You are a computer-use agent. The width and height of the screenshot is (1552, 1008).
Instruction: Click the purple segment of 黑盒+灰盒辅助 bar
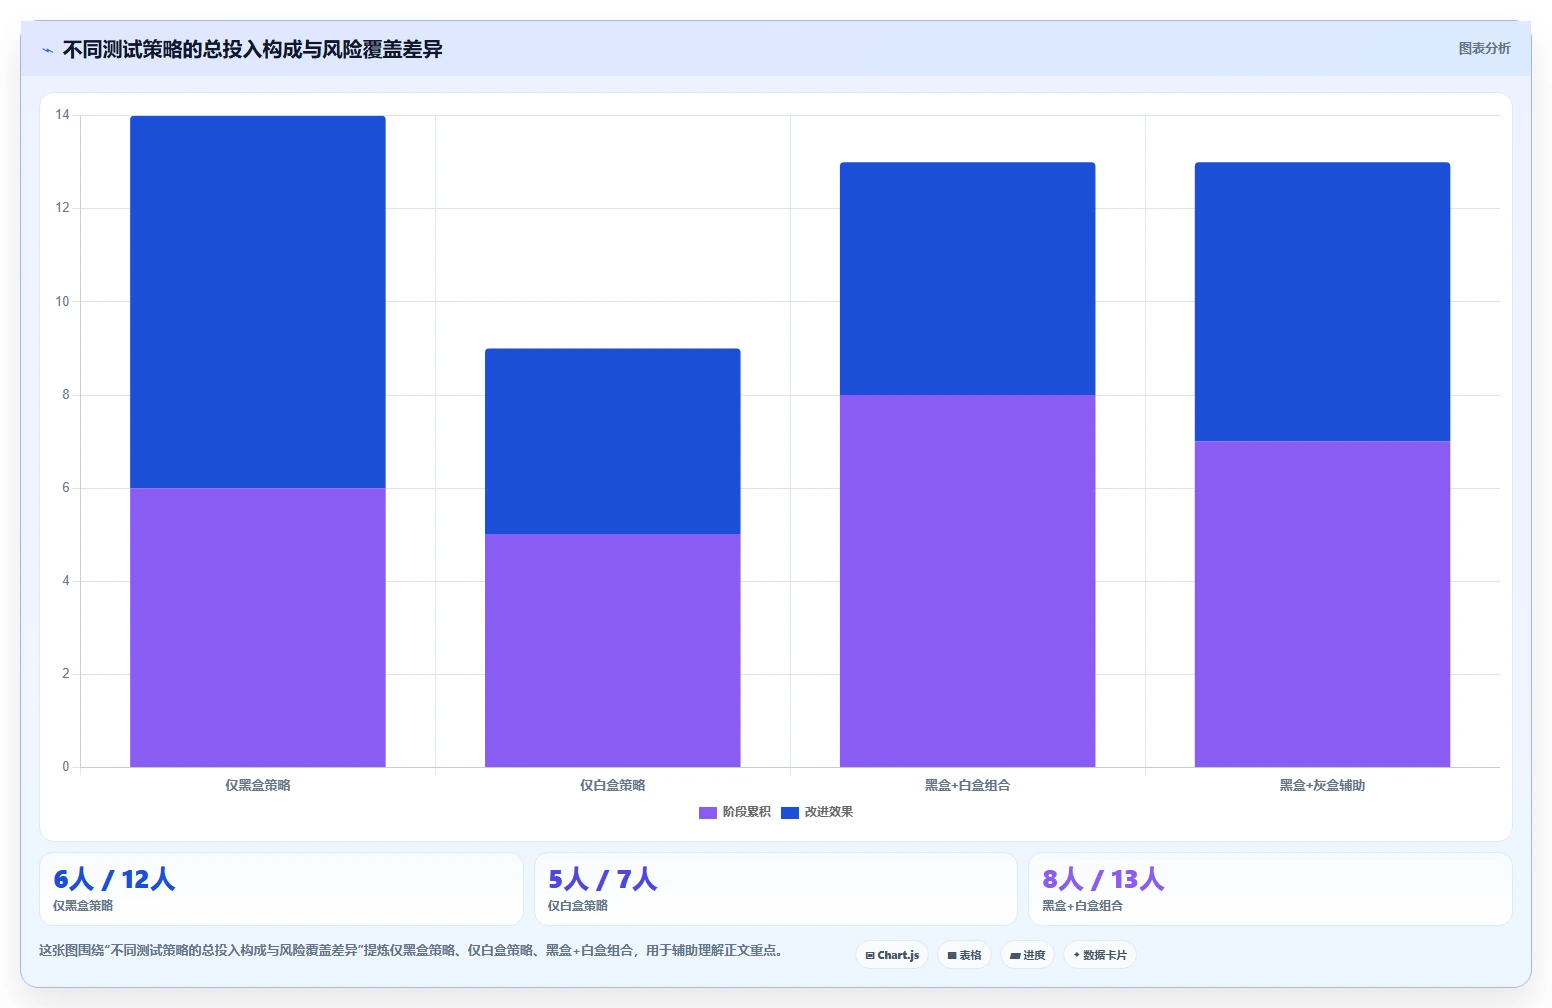click(1323, 604)
